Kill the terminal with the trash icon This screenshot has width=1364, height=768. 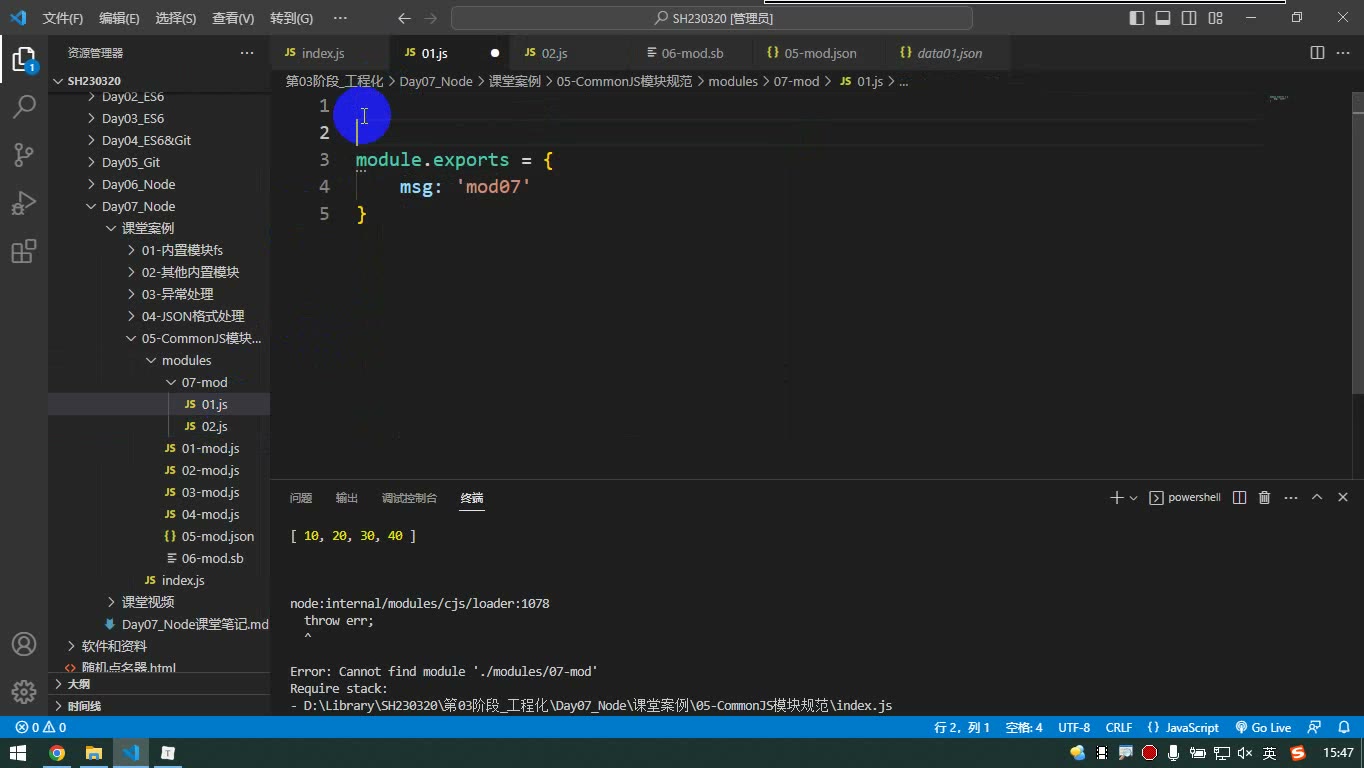[x=1264, y=498]
